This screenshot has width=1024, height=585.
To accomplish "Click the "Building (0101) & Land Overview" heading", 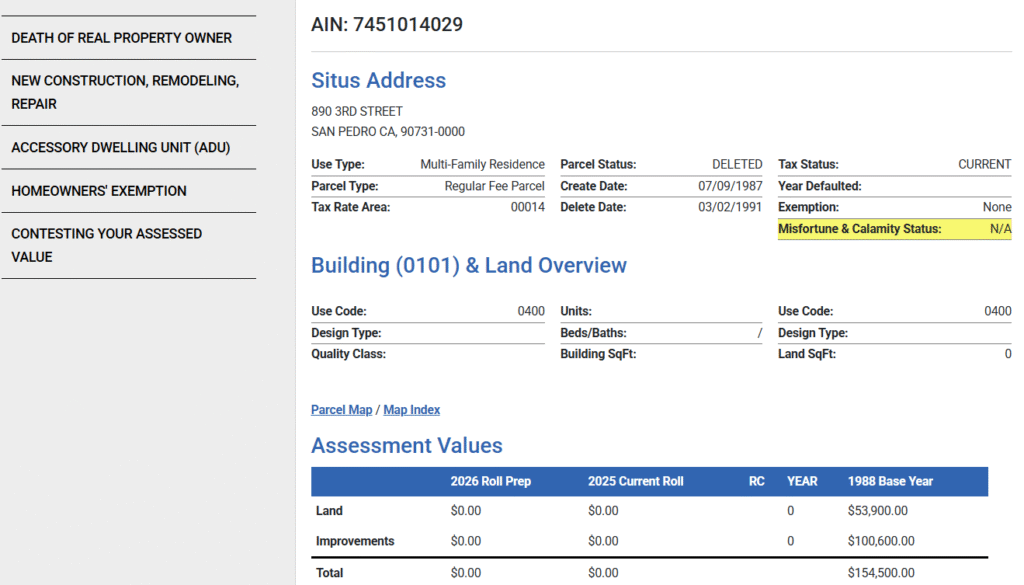I will coord(471,265).
